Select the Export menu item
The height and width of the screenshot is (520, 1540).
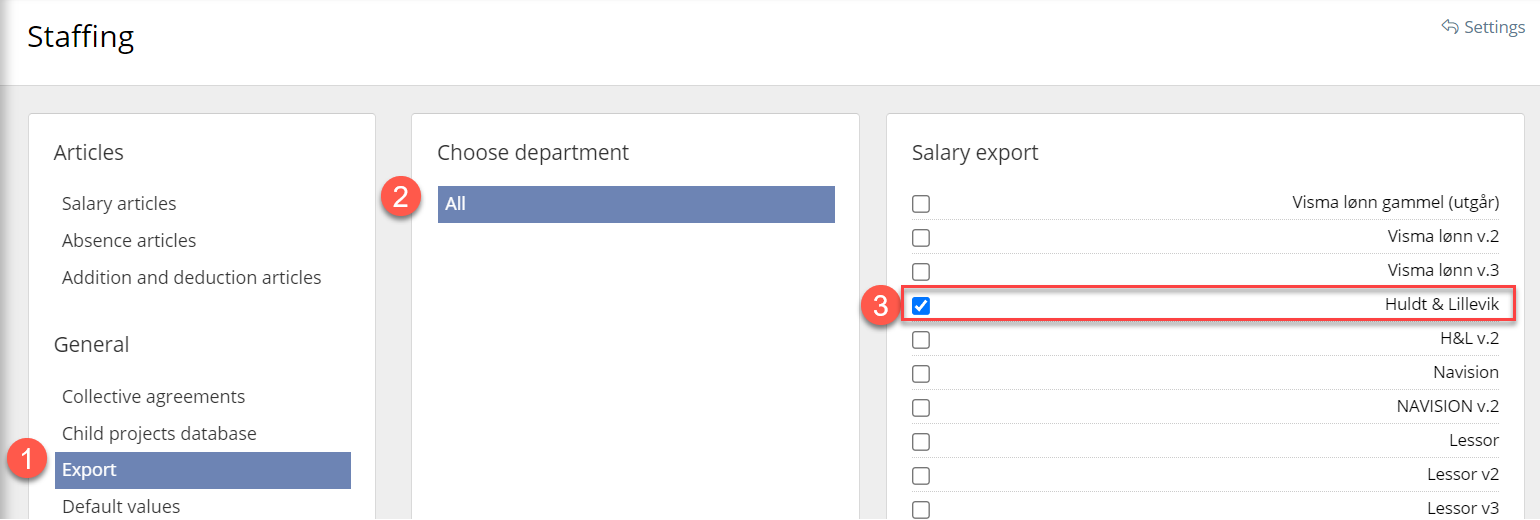[x=90, y=470]
